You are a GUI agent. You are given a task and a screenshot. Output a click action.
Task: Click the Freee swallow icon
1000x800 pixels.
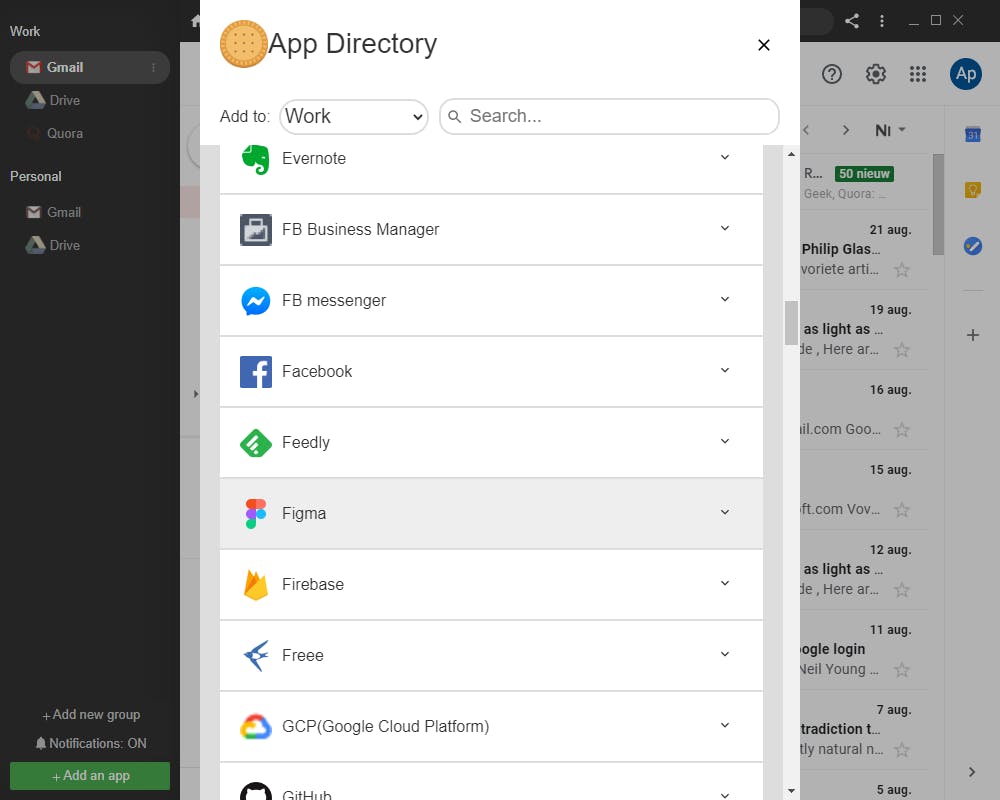pyautogui.click(x=256, y=655)
